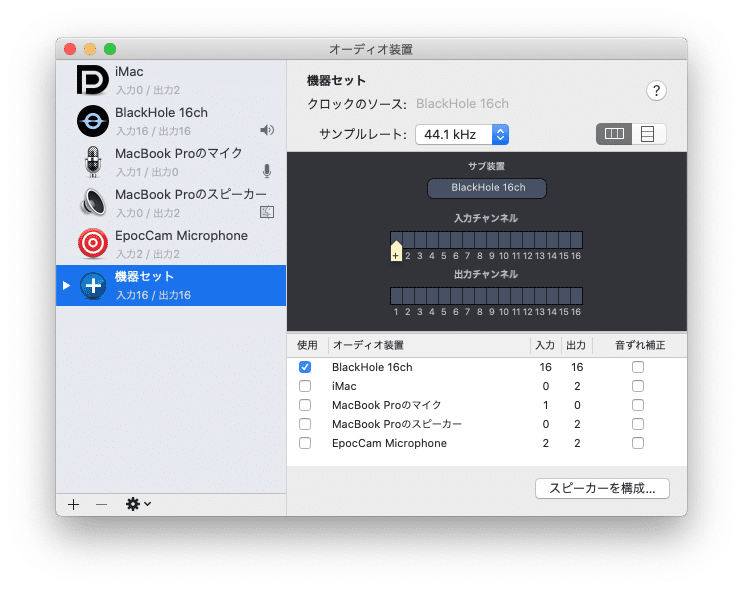Enable 音ずれ補正 for MacBook Proのマイク

[x=638, y=405]
